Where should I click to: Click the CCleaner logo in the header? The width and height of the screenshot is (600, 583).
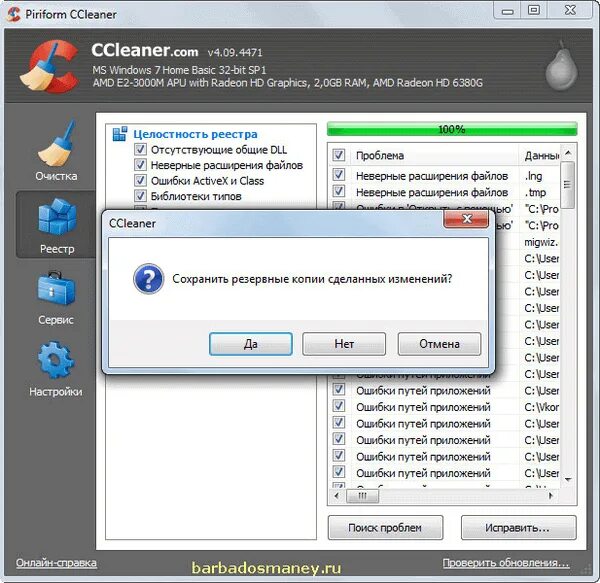click(49, 67)
